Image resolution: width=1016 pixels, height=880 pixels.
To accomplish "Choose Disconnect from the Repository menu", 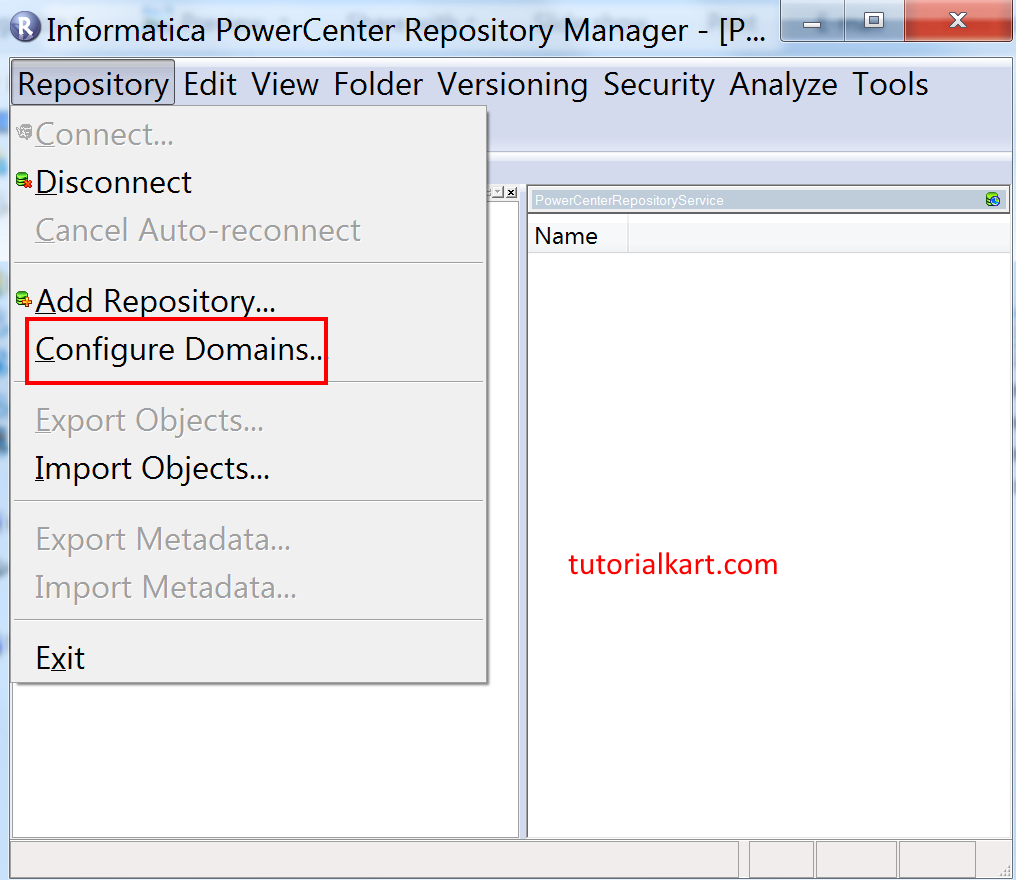I will (x=249, y=182).
